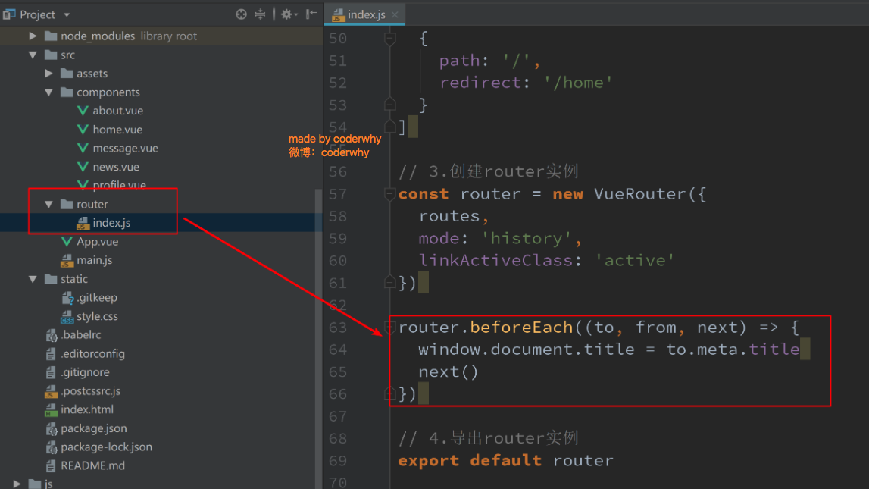This screenshot has height=489, width=869.
Task: Select .babelrc file
Action: click(x=81, y=335)
